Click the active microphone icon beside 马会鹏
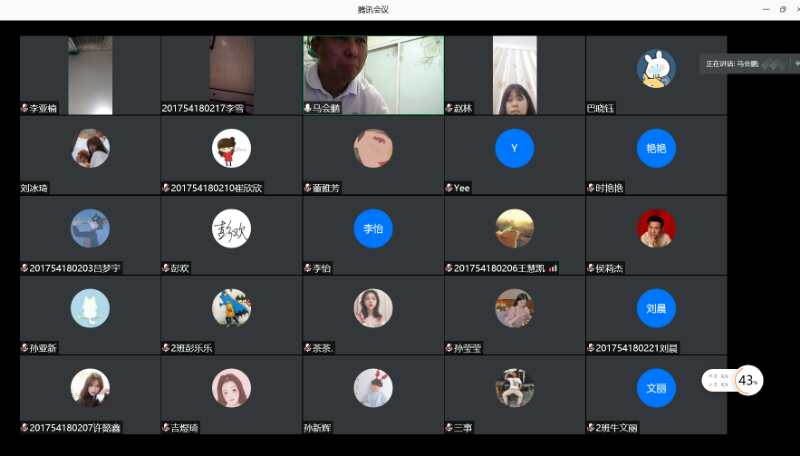Viewport: 800px width, 456px height. click(307, 108)
